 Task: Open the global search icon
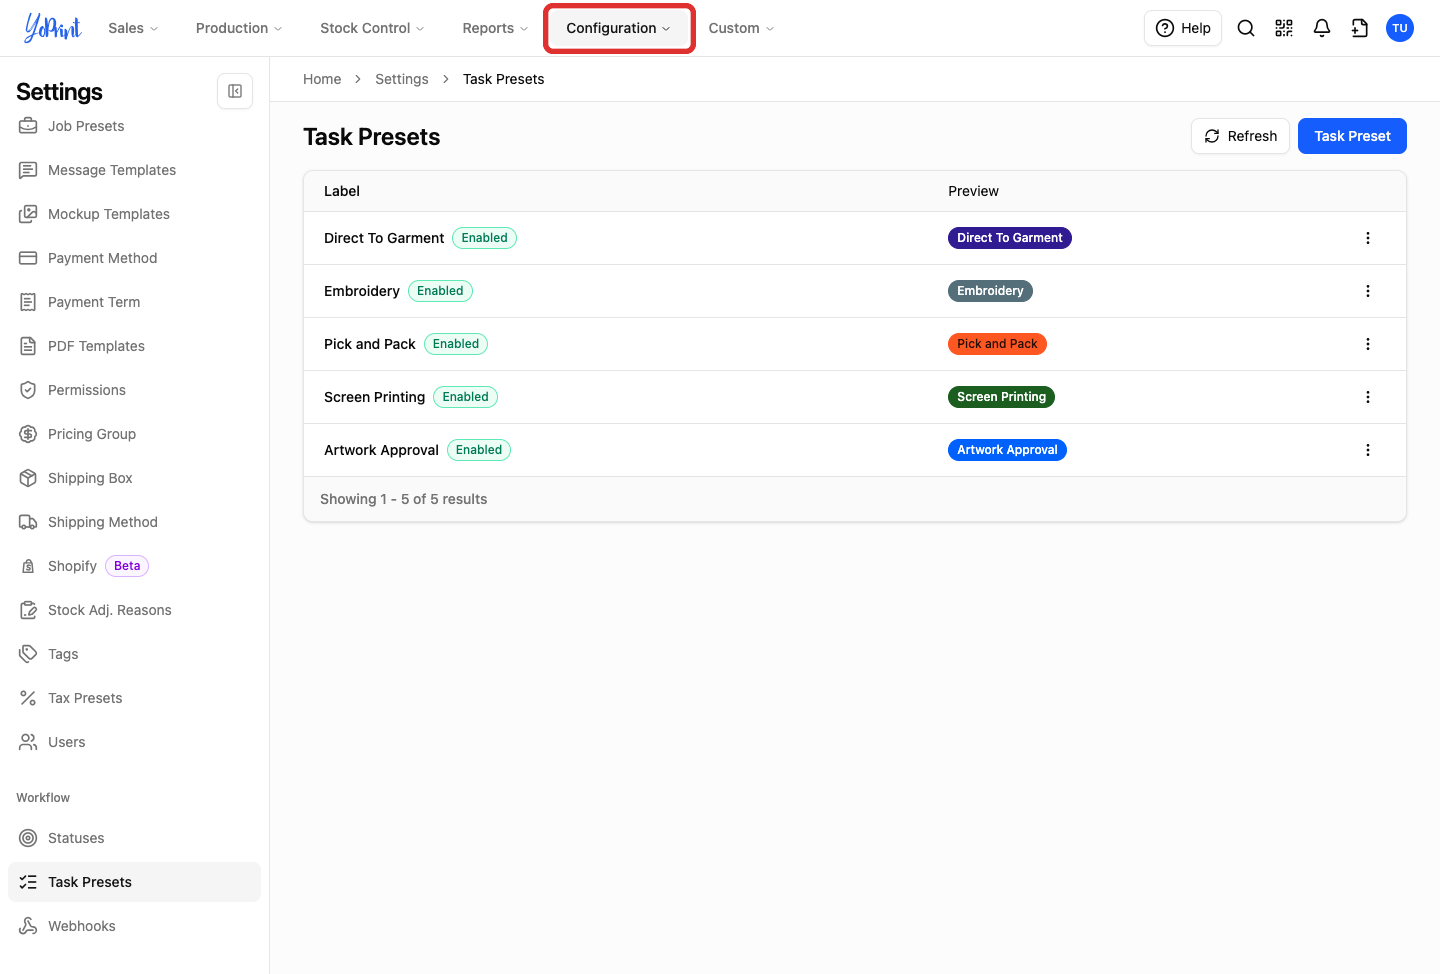pos(1246,28)
